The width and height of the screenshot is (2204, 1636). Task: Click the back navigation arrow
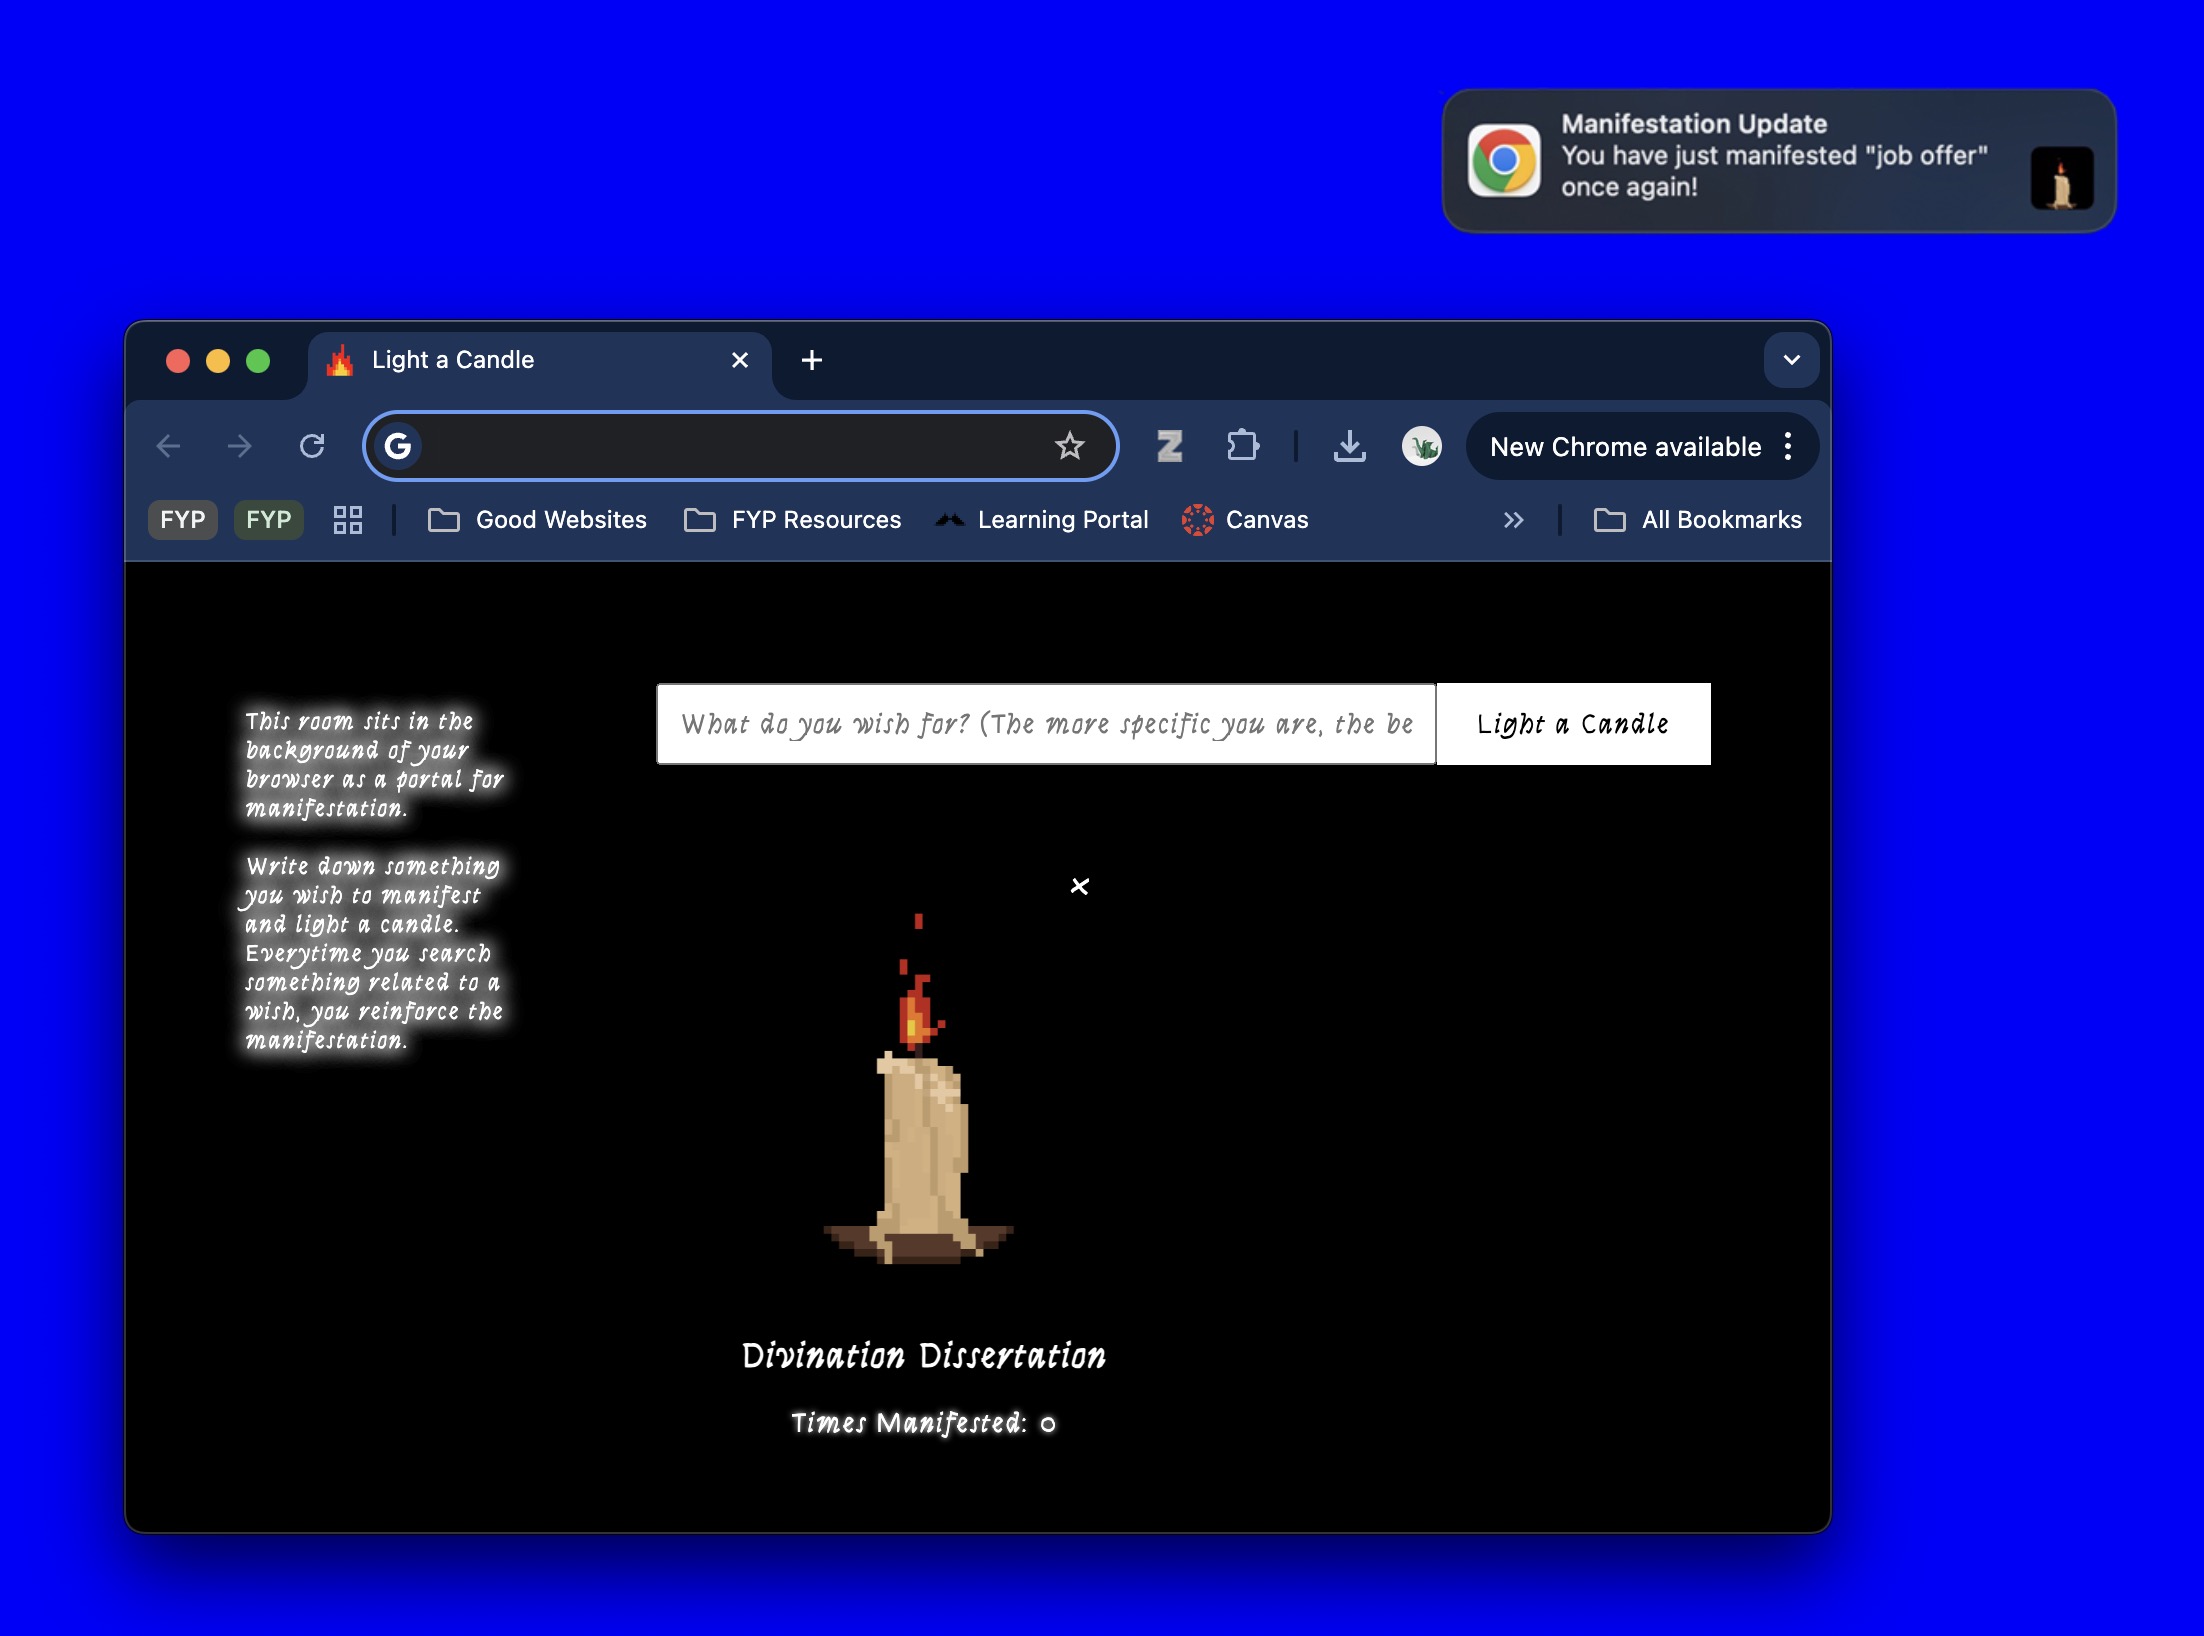(x=169, y=446)
